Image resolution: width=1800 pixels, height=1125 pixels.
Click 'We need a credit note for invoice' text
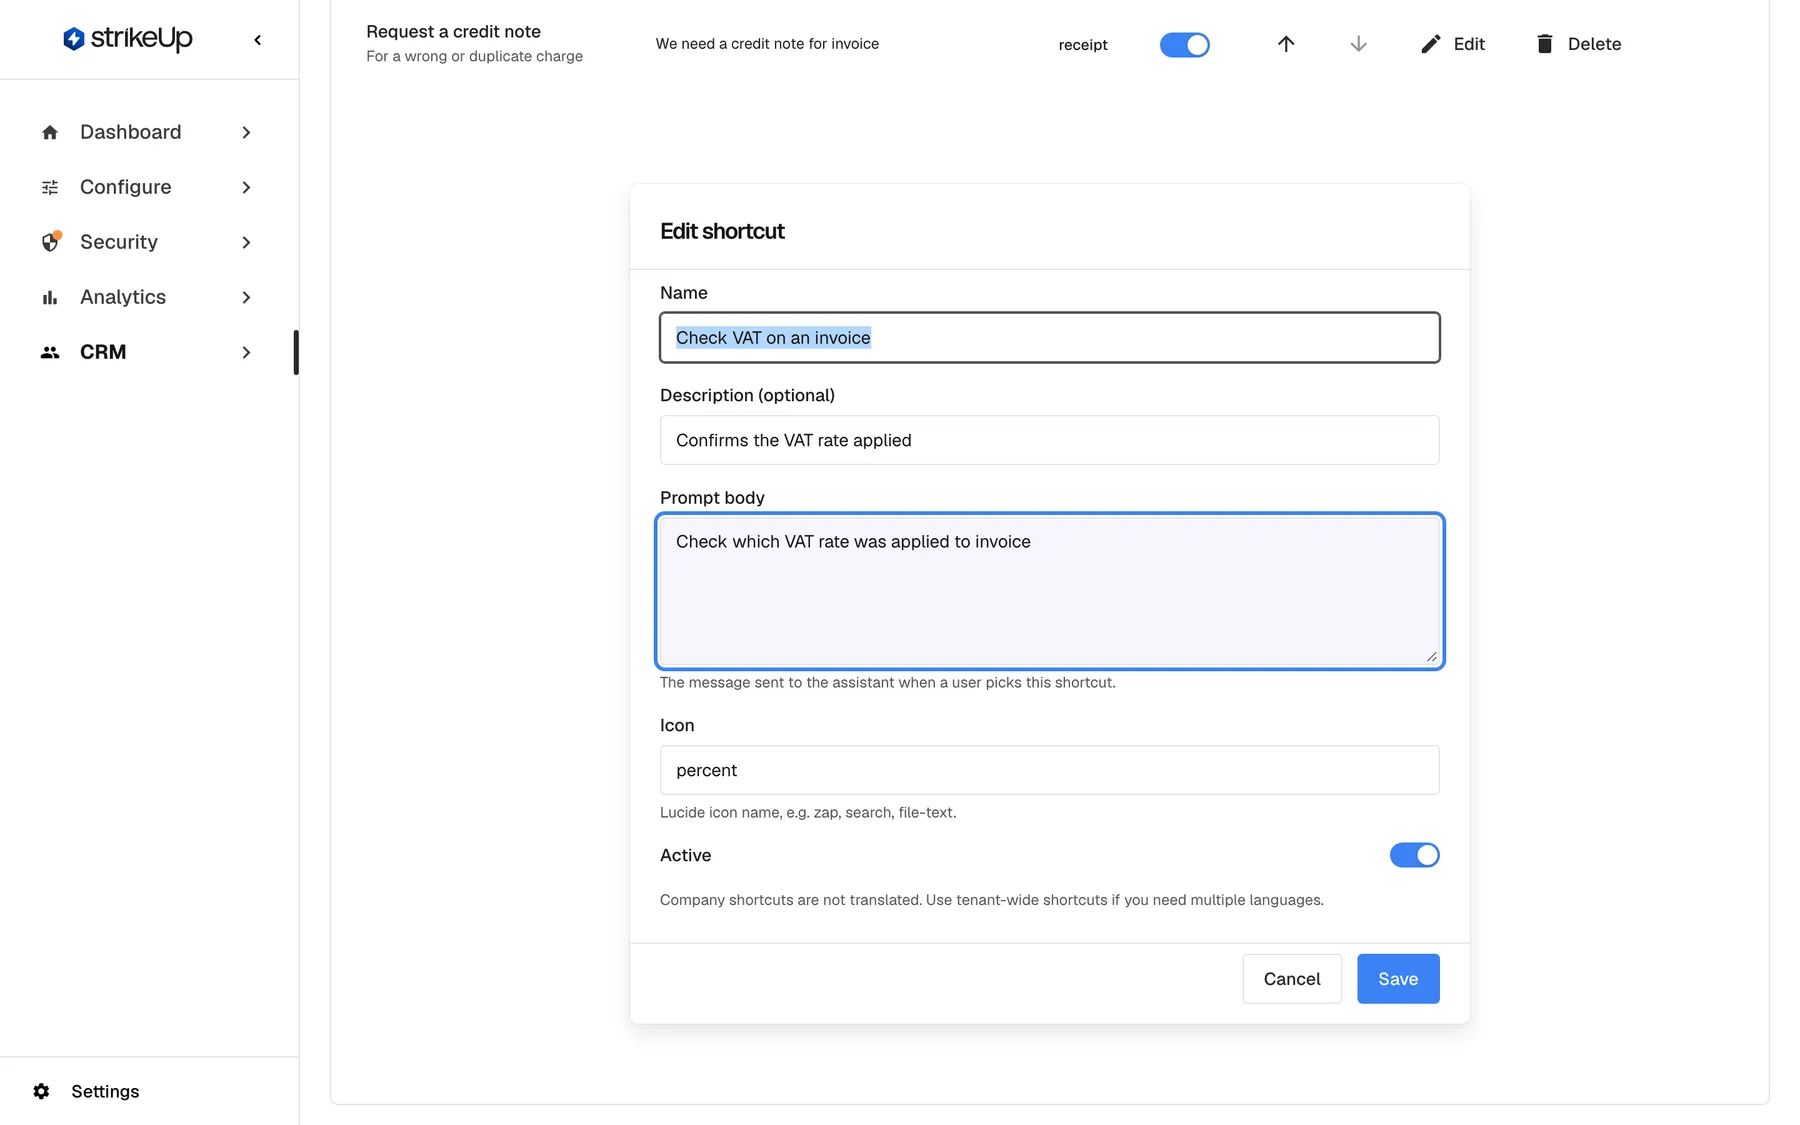(767, 44)
